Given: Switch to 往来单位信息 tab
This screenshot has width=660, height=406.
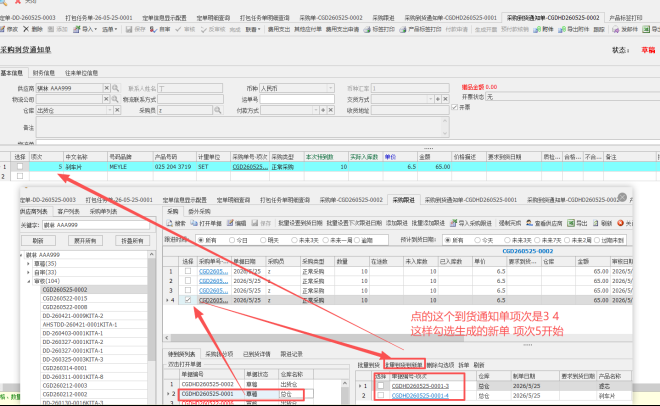Looking at the screenshot, I should tap(81, 73).
